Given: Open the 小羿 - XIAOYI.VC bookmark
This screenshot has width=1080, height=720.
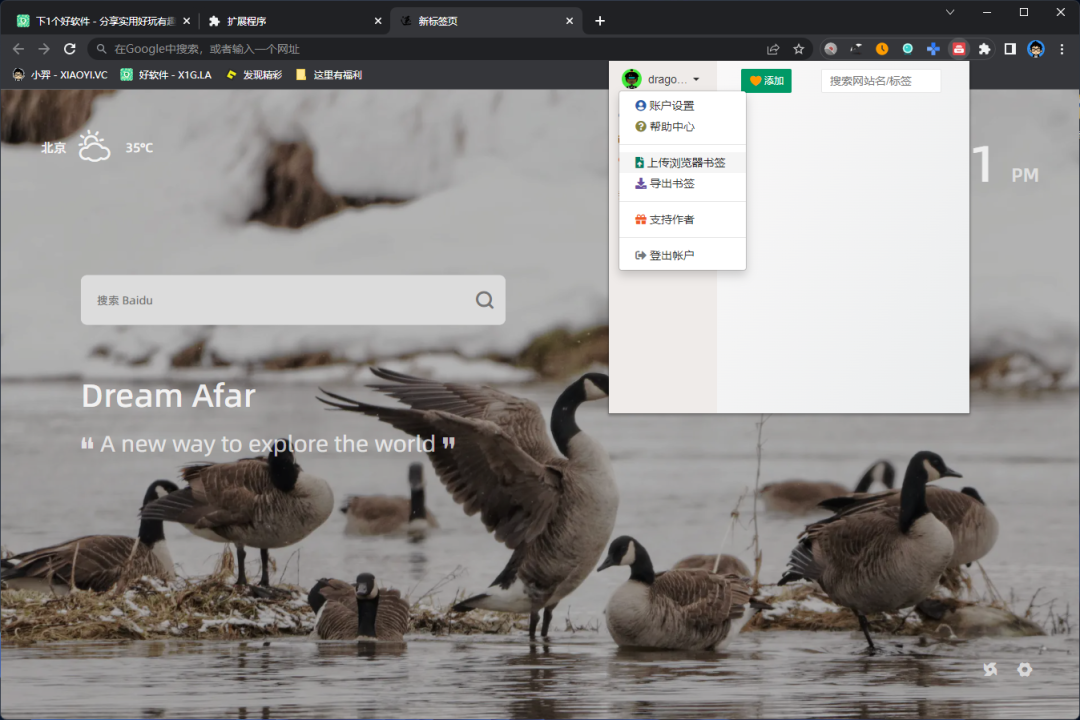Looking at the screenshot, I should coord(60,74).
